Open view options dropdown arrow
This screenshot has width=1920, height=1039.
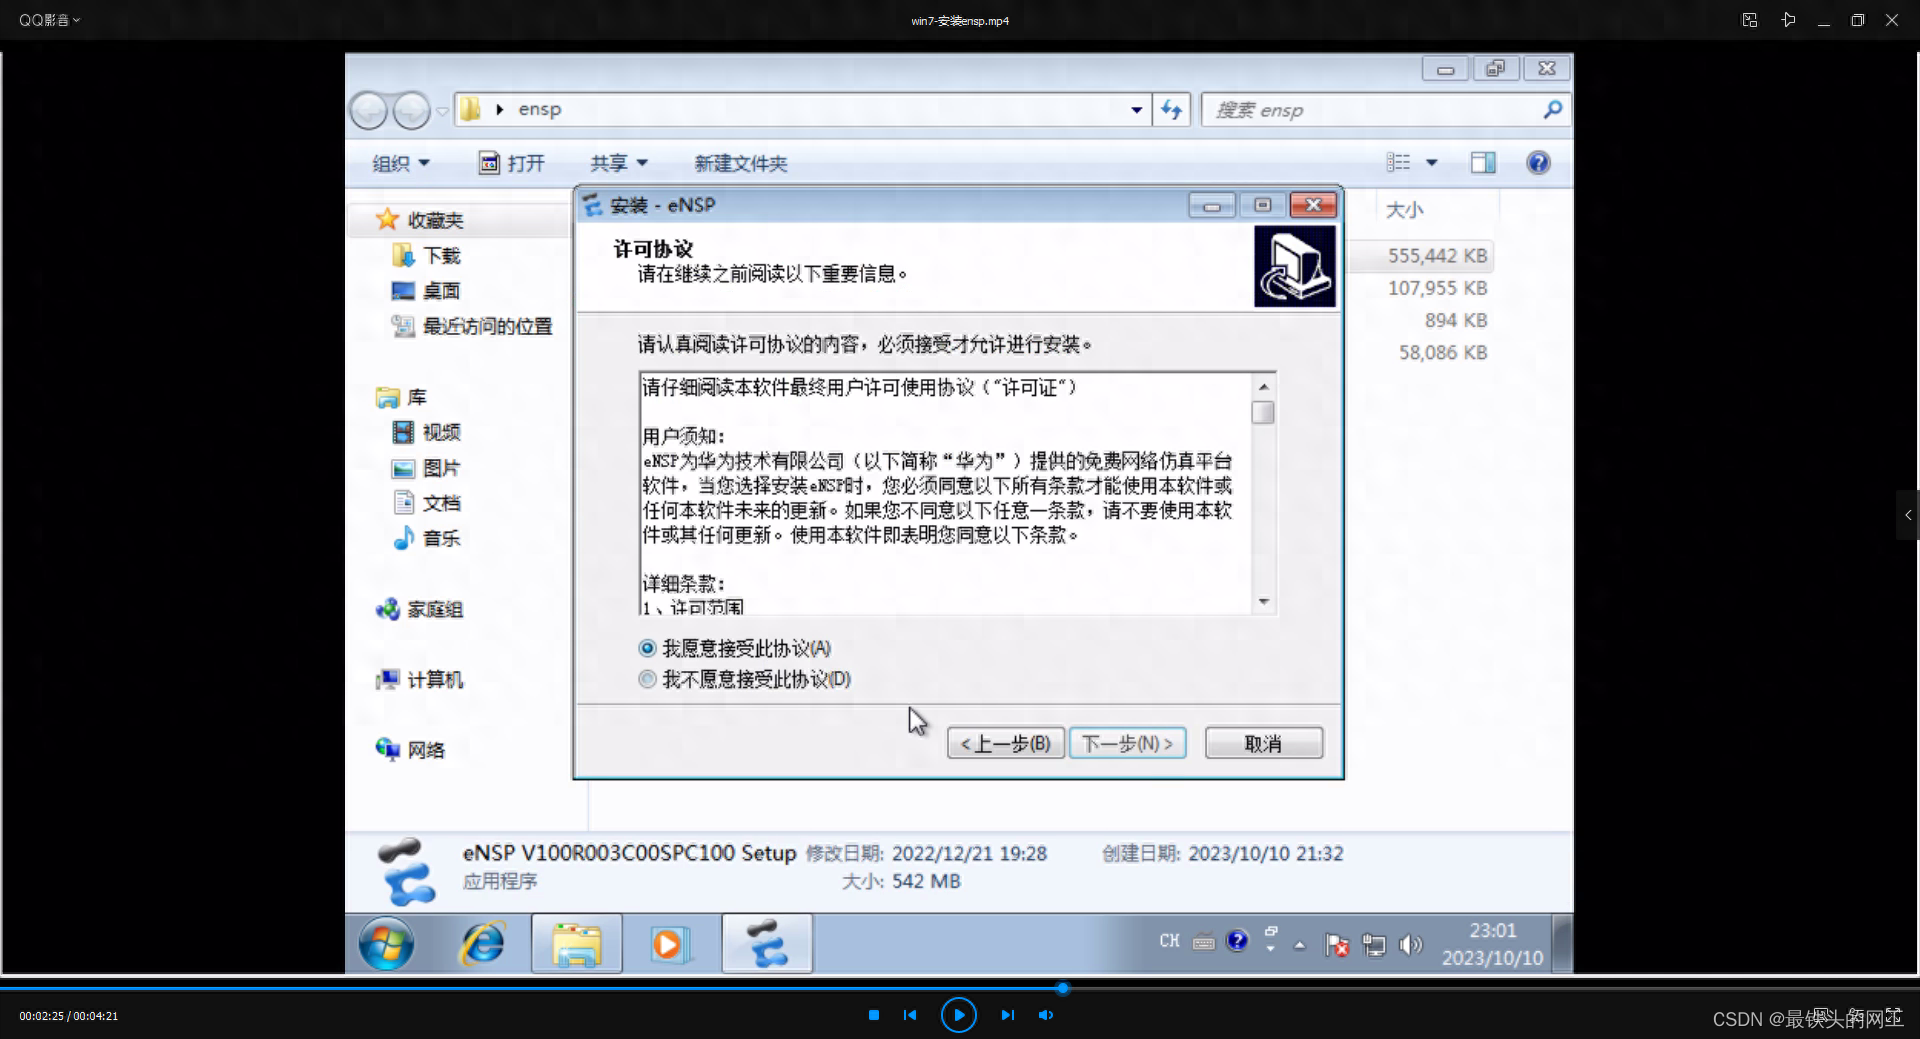click(1431, 162)
